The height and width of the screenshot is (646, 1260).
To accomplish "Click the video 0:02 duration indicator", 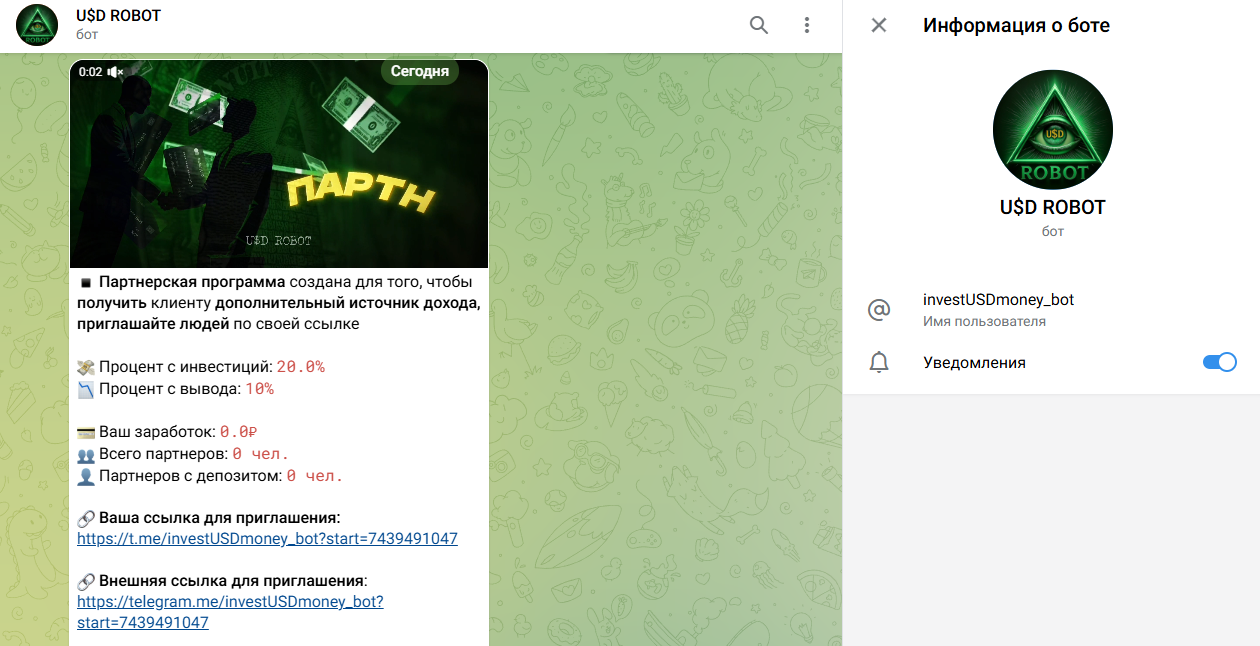I will click(x=90, y=72).
